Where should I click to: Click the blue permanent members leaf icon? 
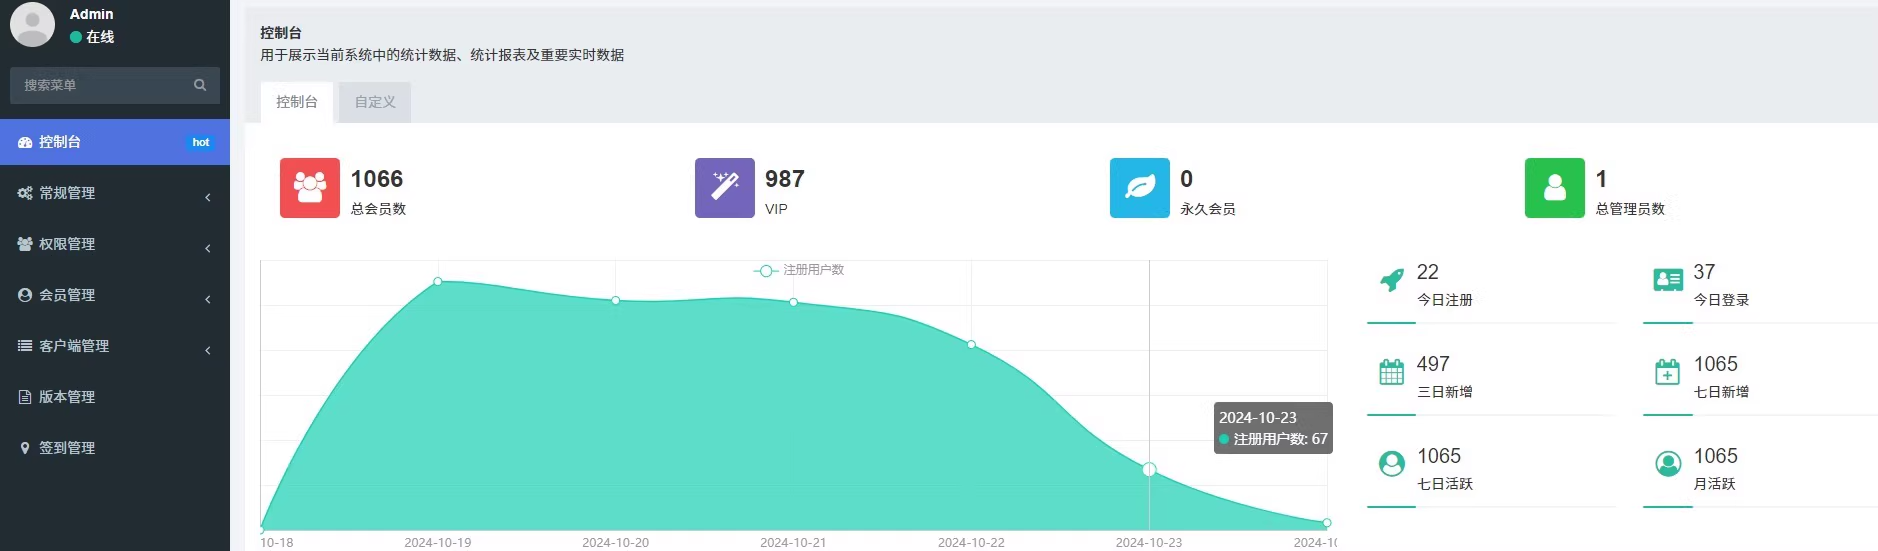pyautogui.click(x=1139, y=188)
